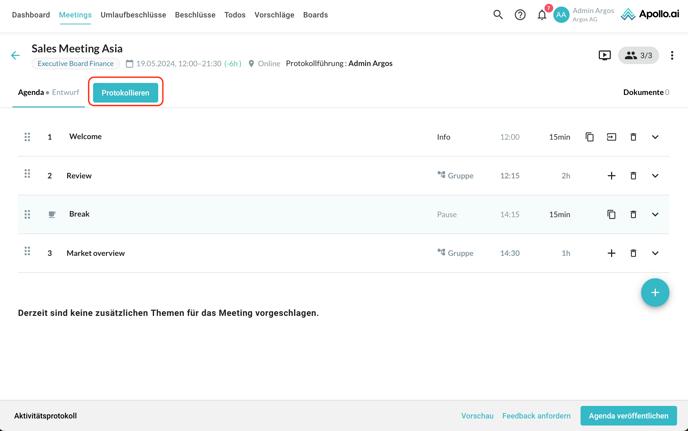Open the Beschlüsse menu item
Viewport: 688px width, 431px height.
pyautogui.click(x=195, y=15)
